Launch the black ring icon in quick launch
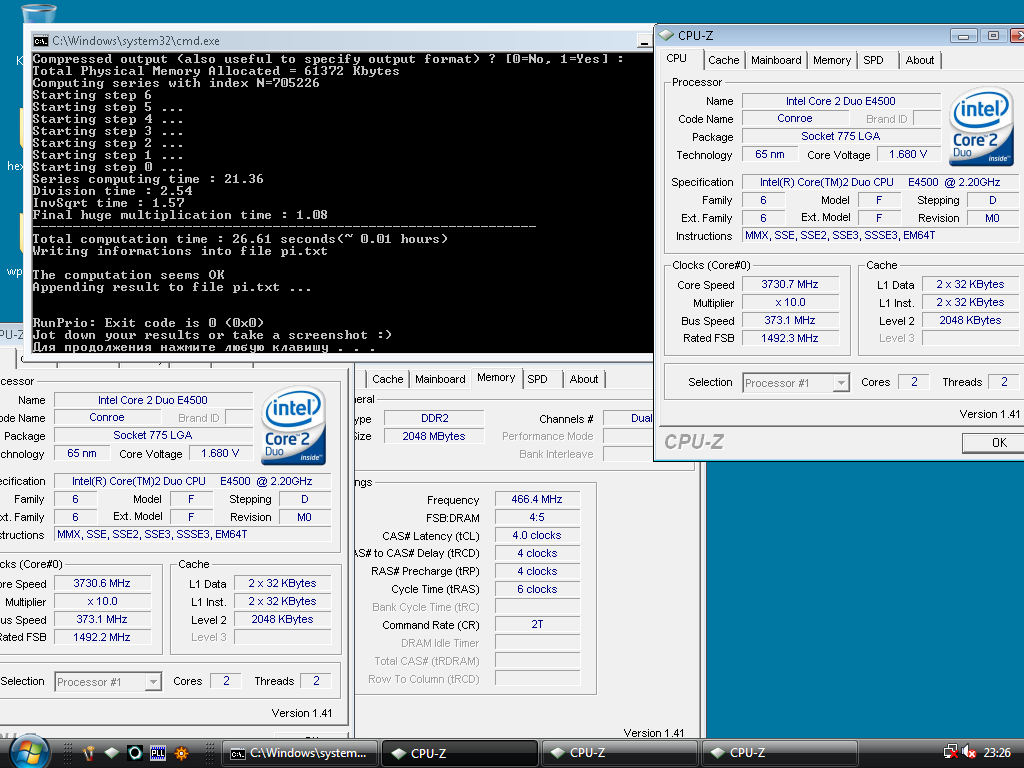Screen dimensions: 1024x768 tap(135, 753)
